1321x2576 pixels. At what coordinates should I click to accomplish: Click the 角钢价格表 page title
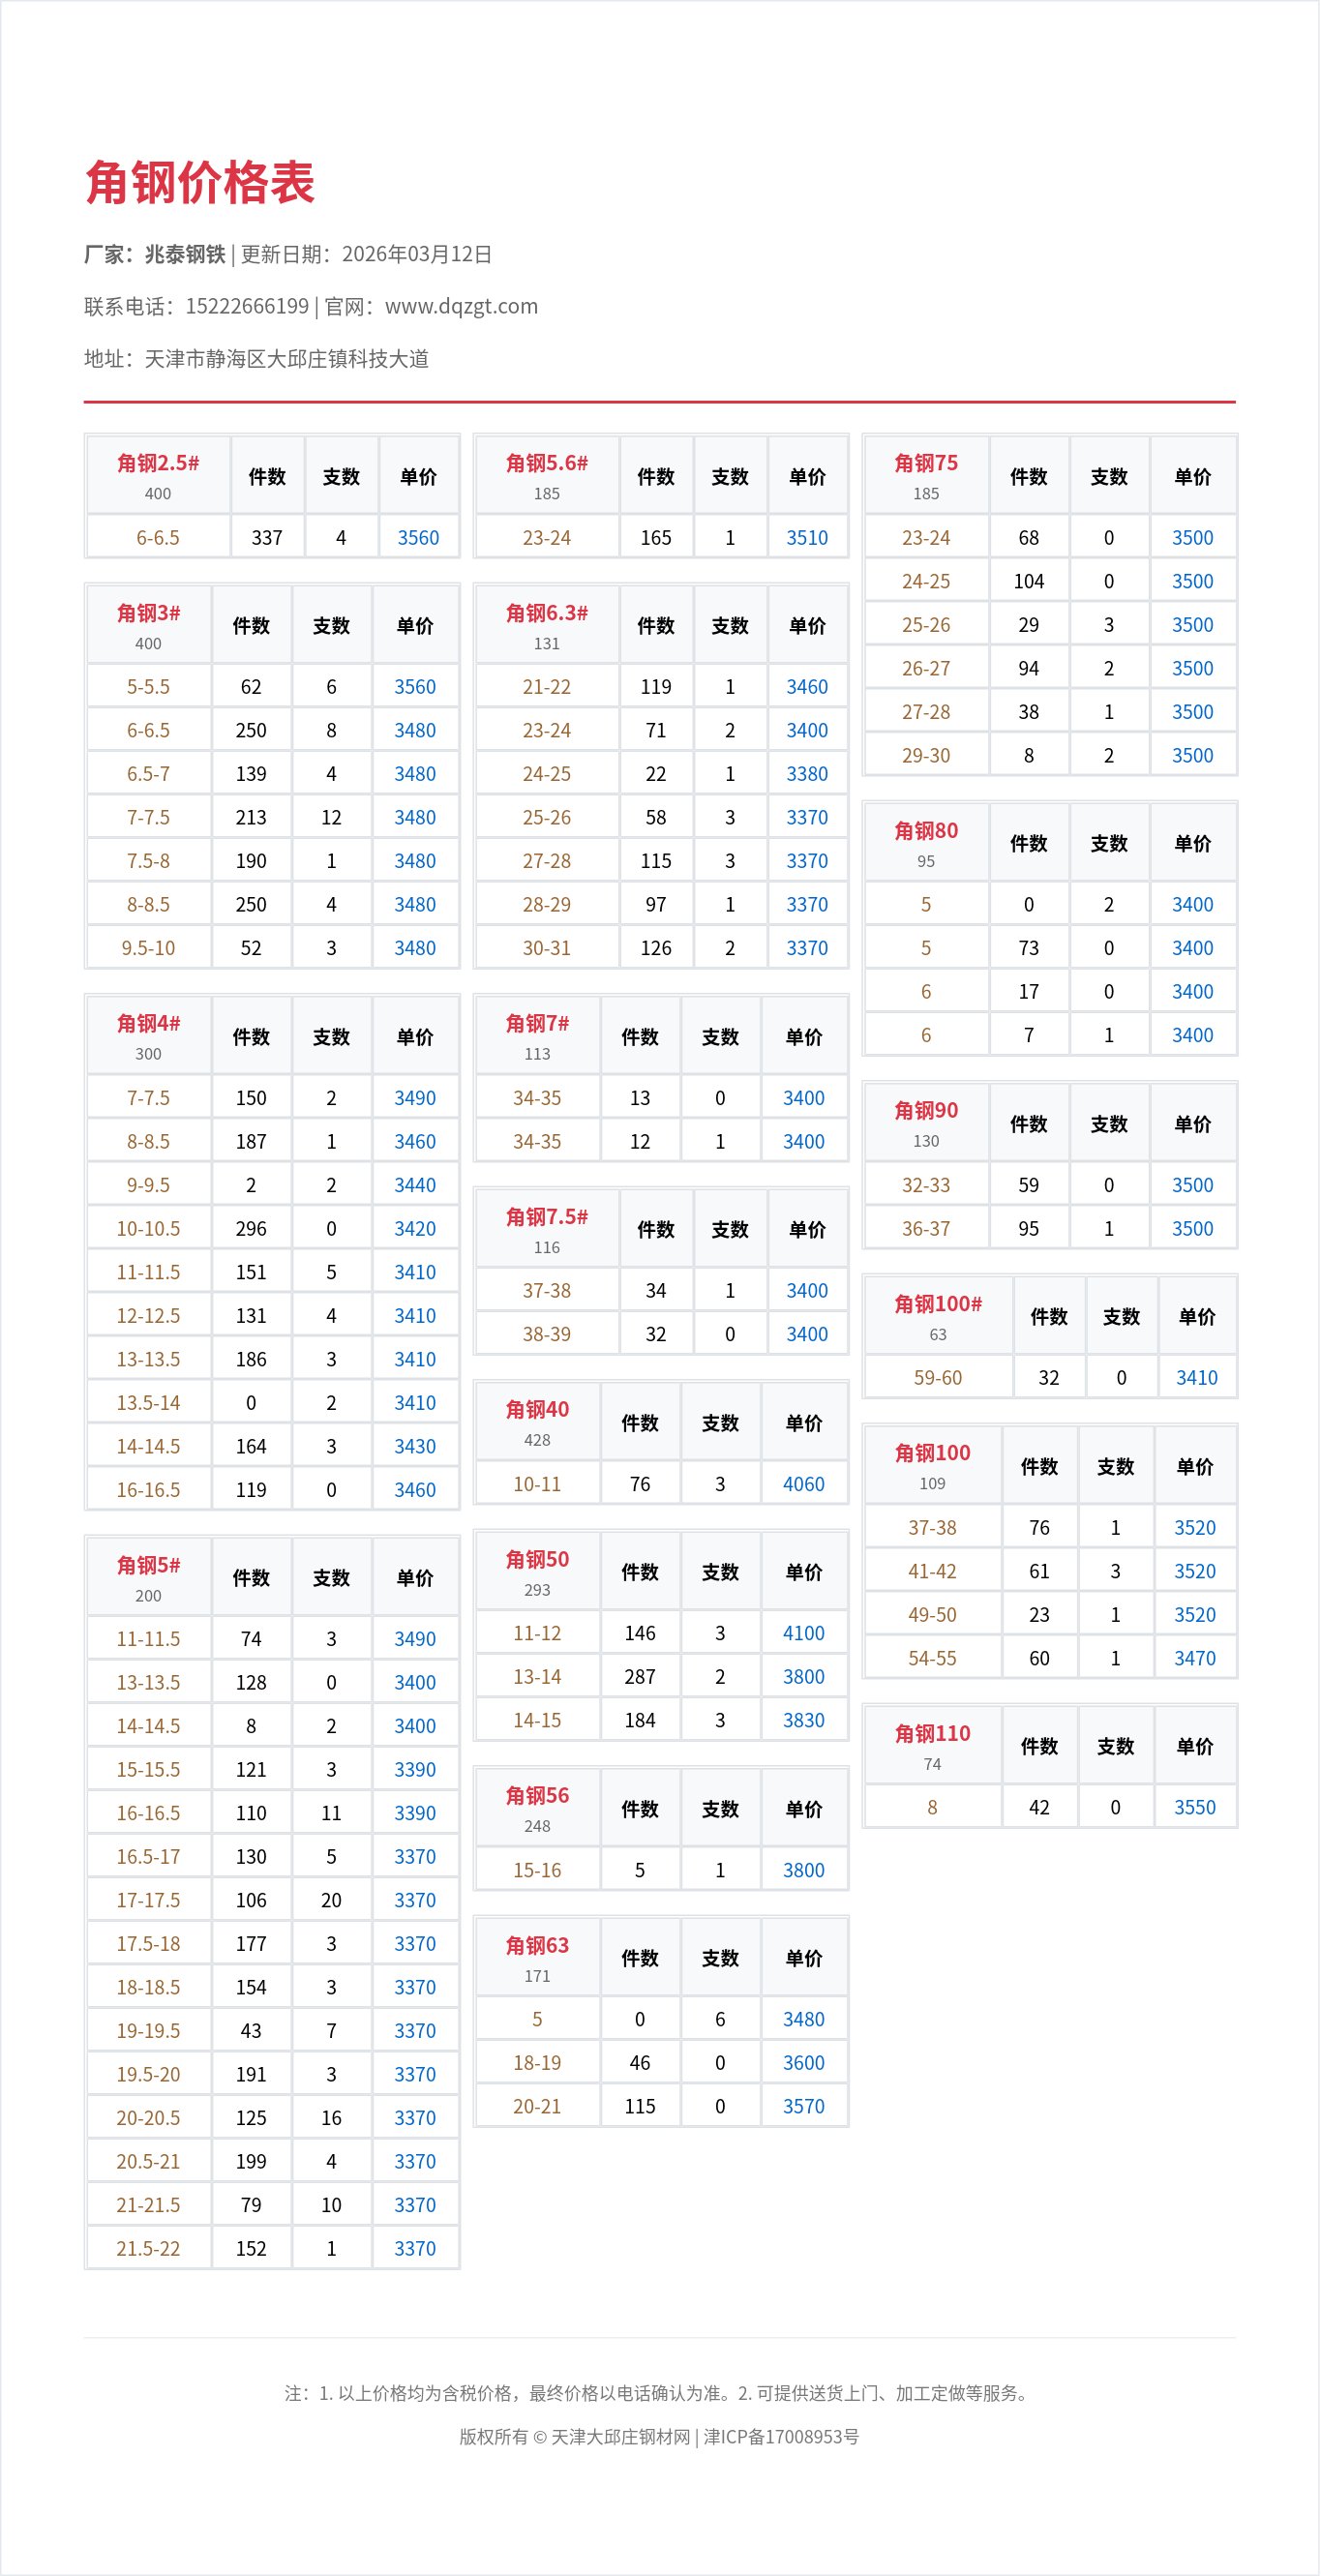[200, 183]
